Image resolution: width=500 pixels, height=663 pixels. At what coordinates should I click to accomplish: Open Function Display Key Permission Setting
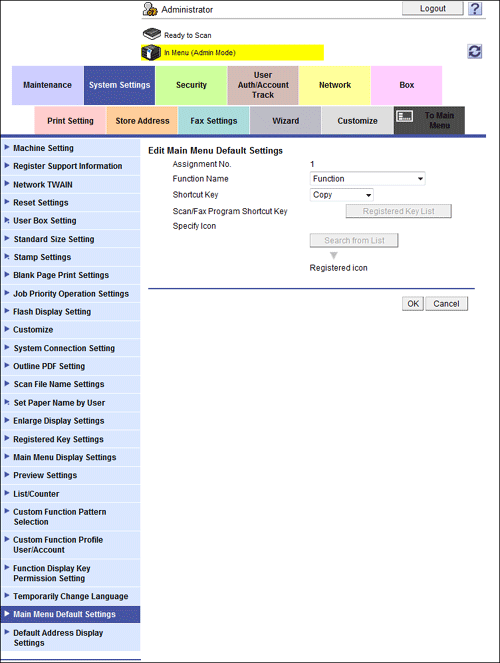pos(71,573)
